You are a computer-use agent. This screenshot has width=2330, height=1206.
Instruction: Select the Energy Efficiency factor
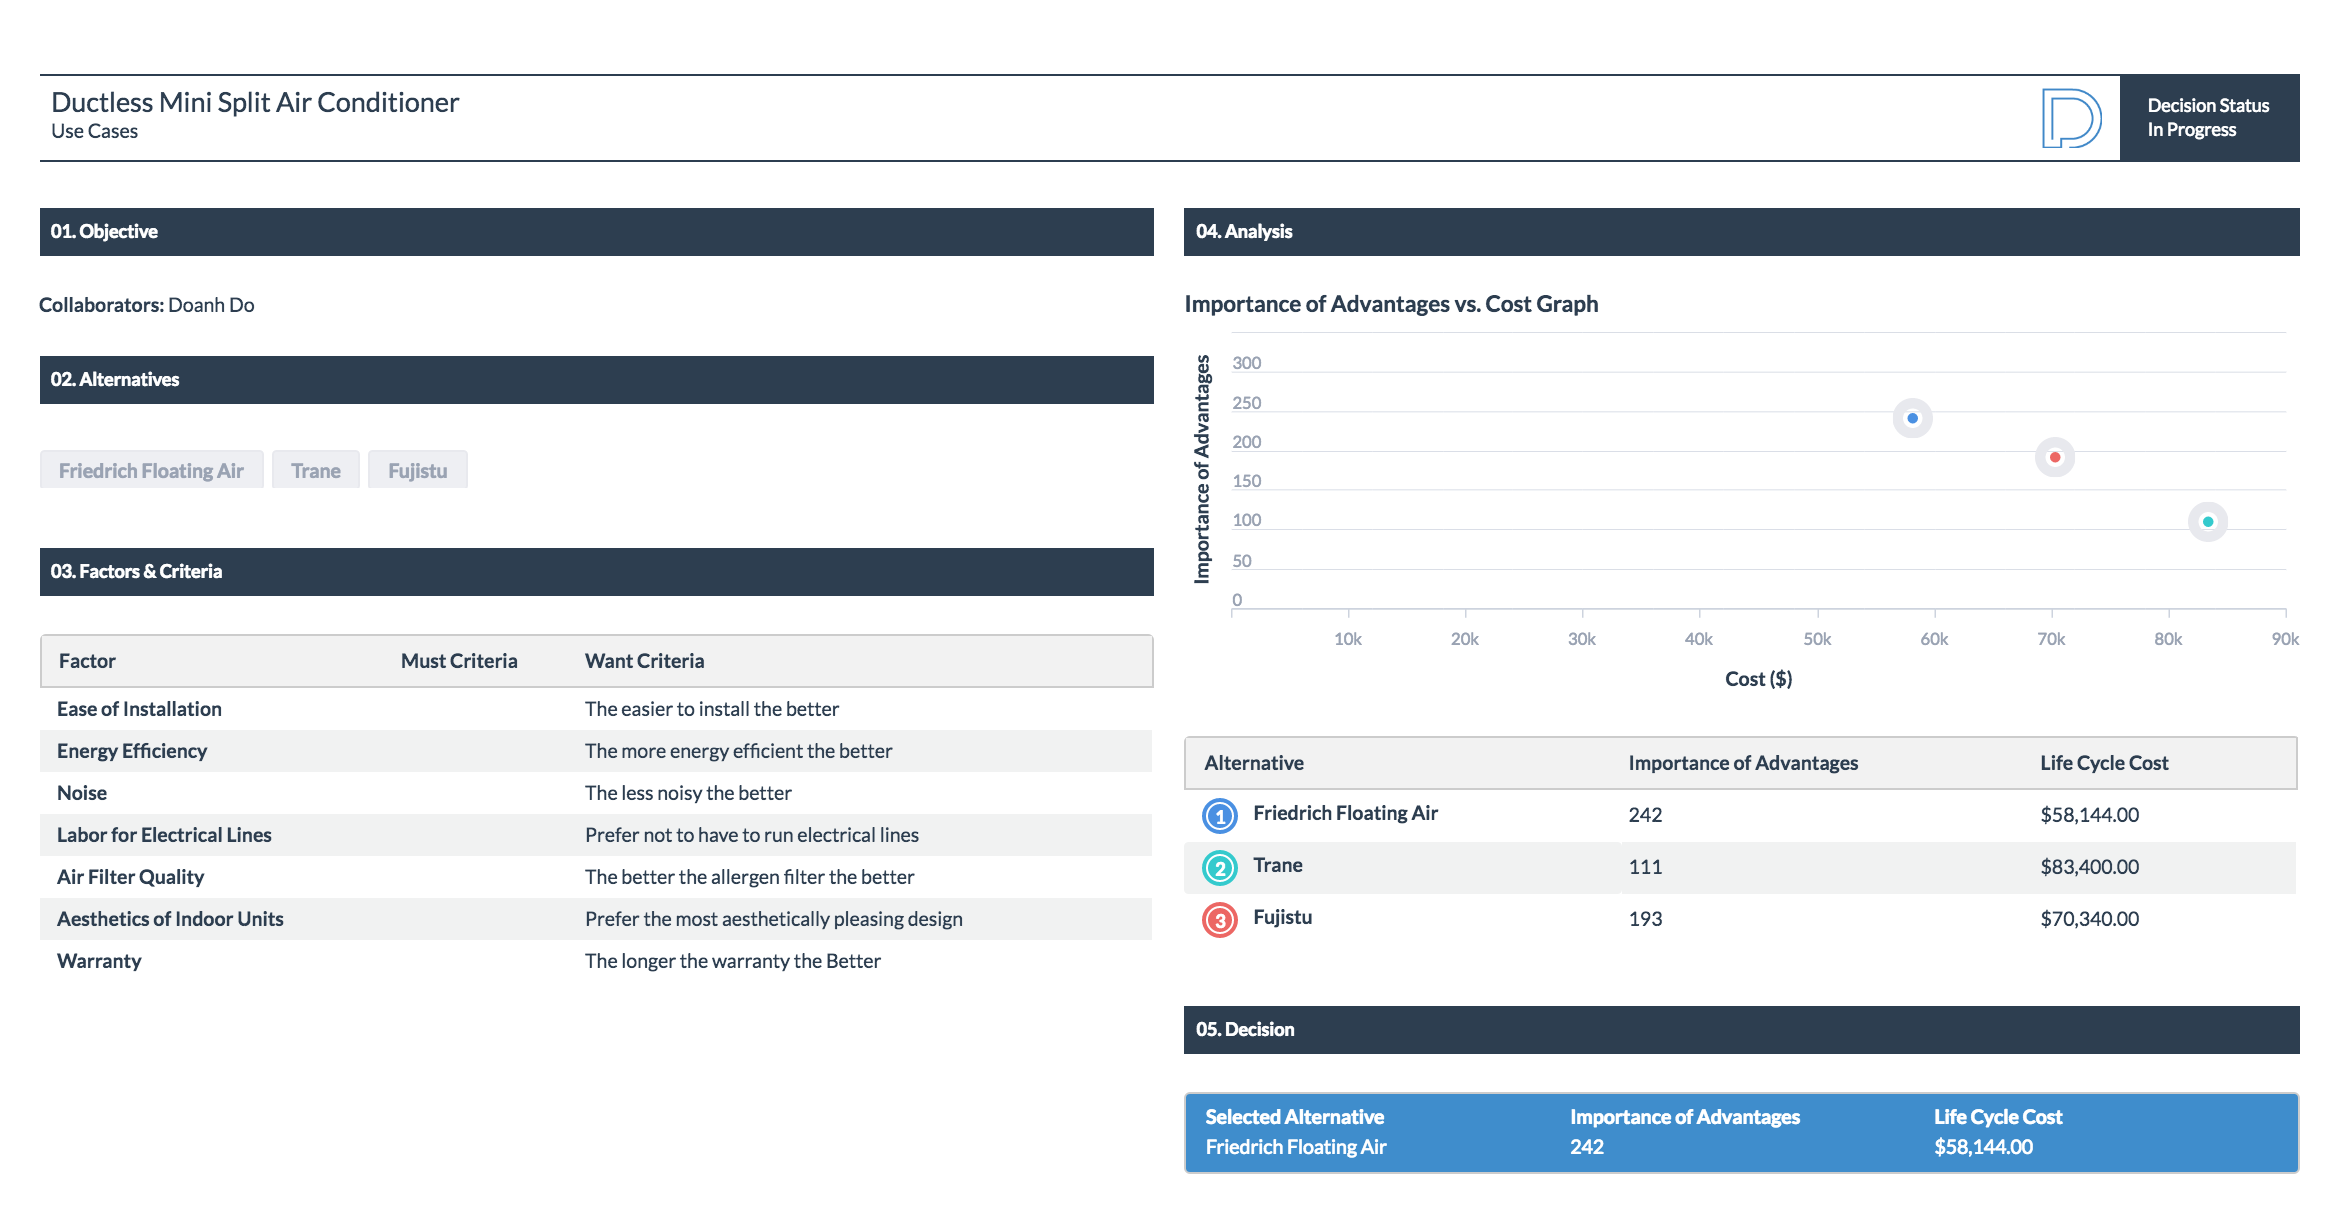[x=132, y=751]
